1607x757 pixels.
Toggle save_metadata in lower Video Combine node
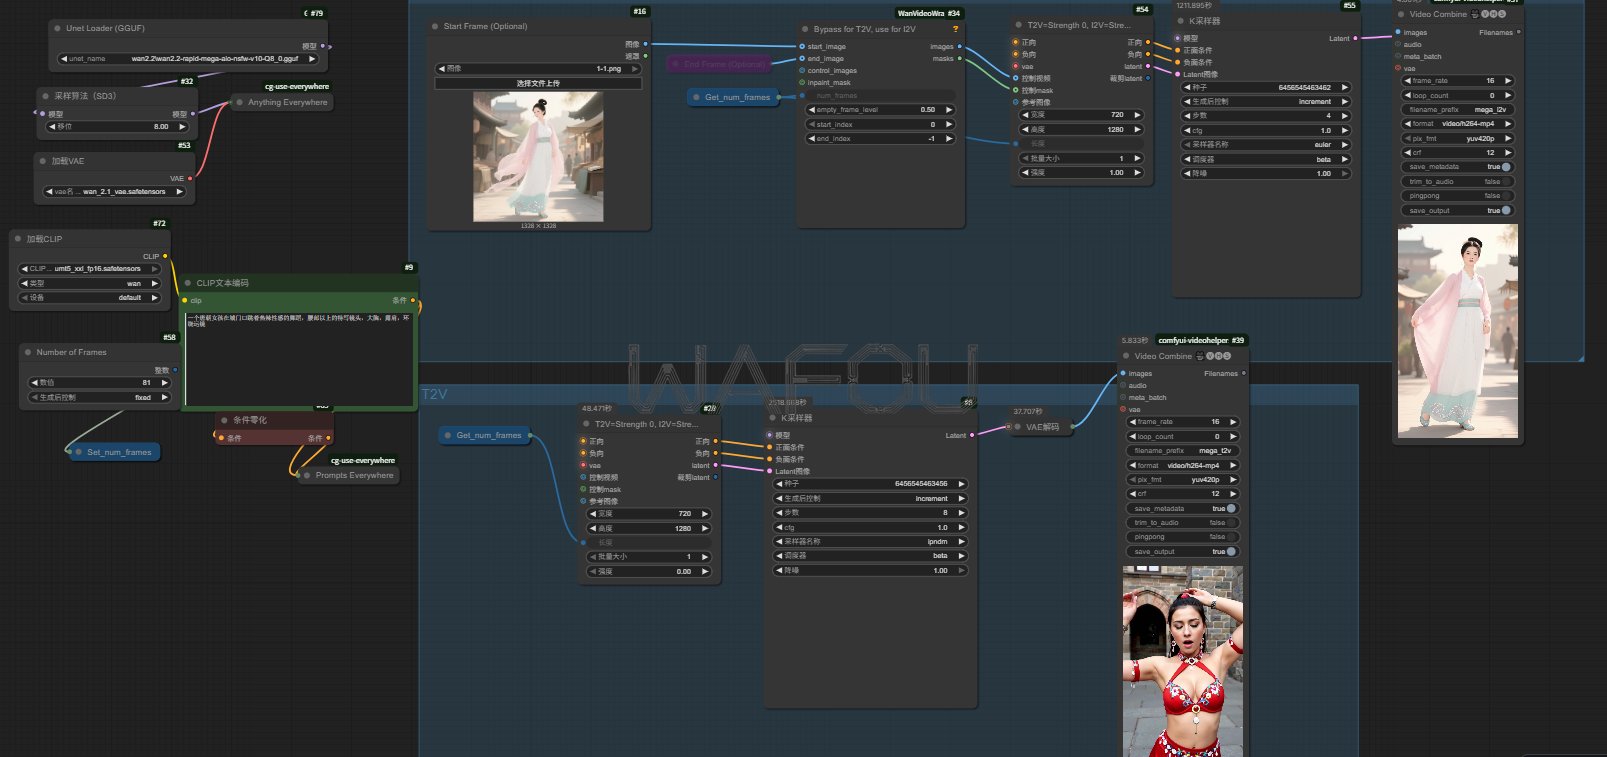pyautogui.click(x=1230, y=508)
